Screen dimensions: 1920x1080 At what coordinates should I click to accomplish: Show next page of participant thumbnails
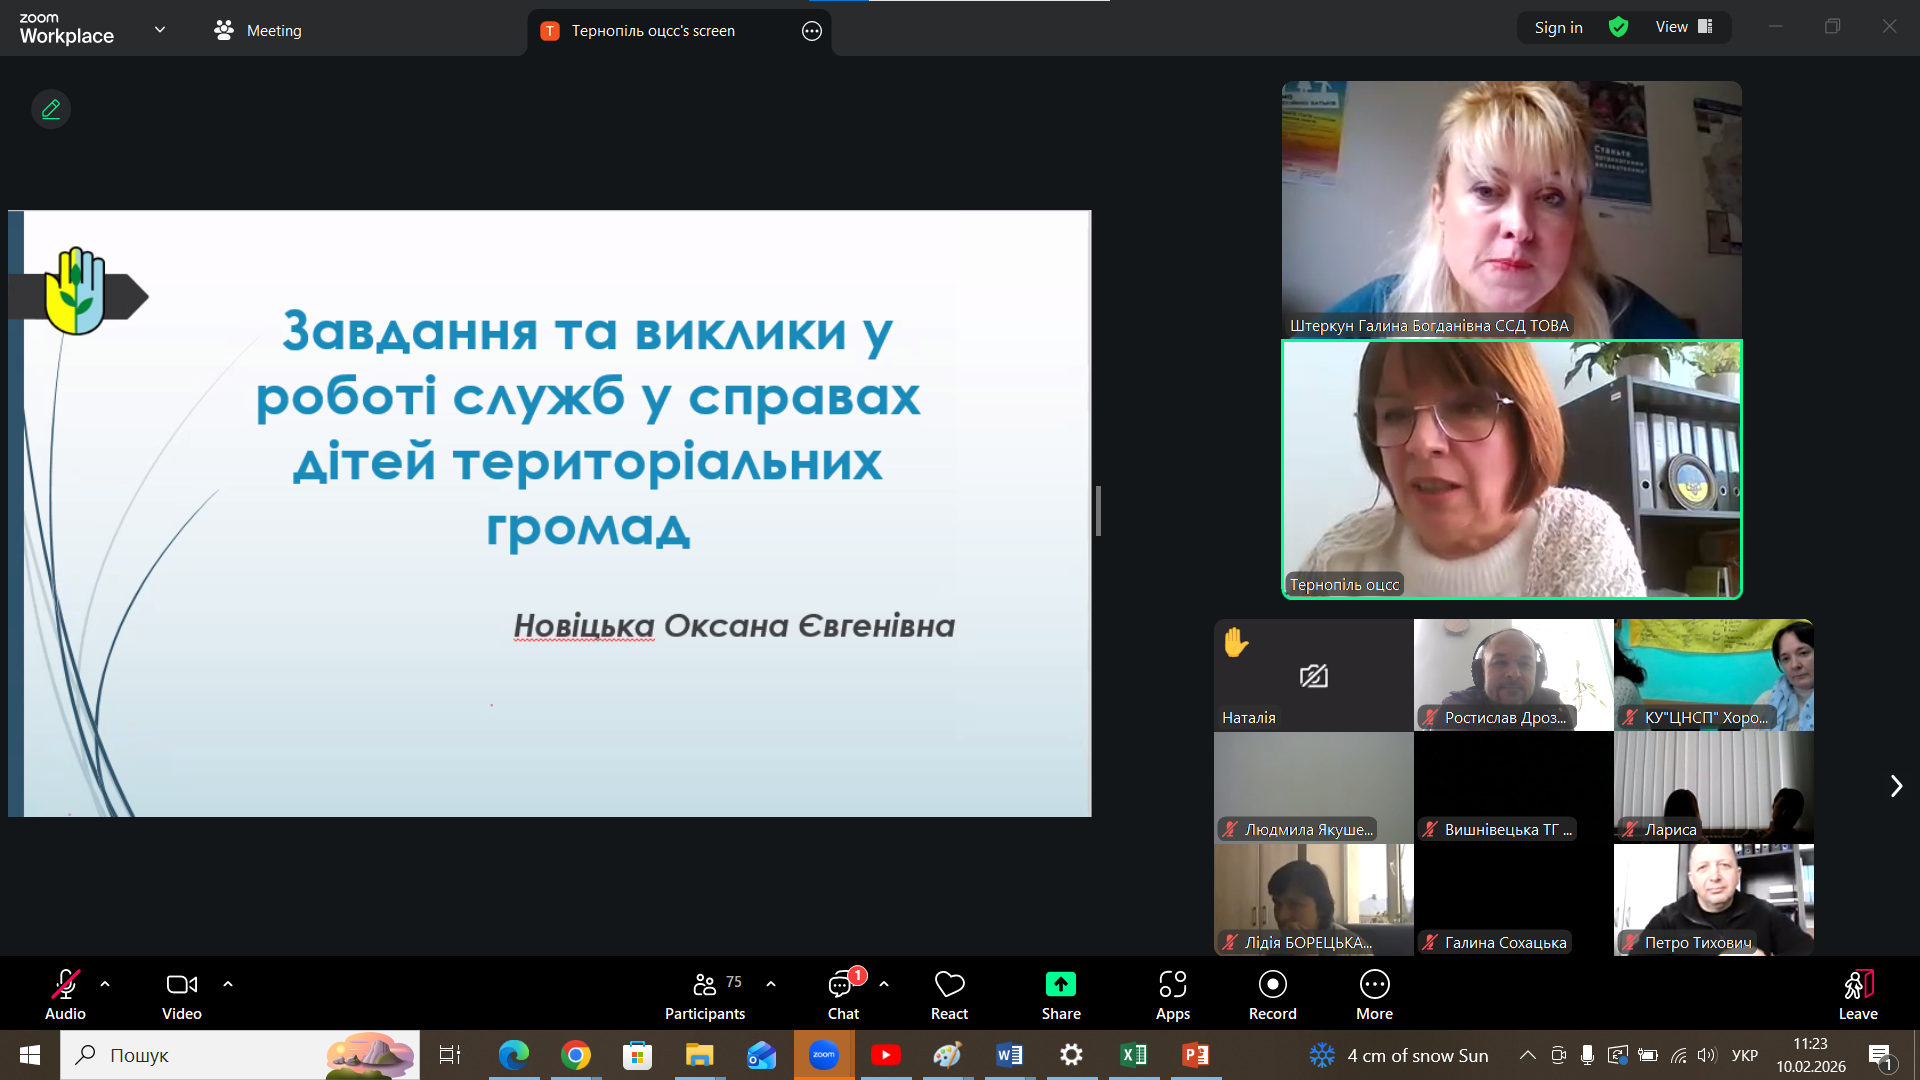click(1895, 786)
